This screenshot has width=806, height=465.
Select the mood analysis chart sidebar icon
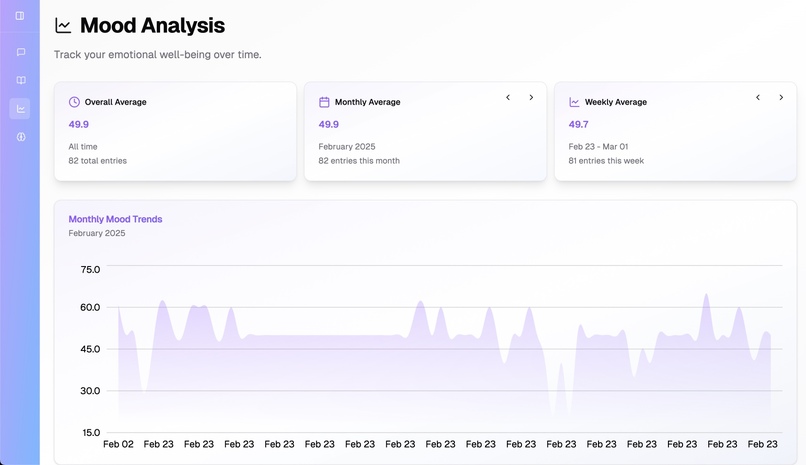[x=20, y=108]
